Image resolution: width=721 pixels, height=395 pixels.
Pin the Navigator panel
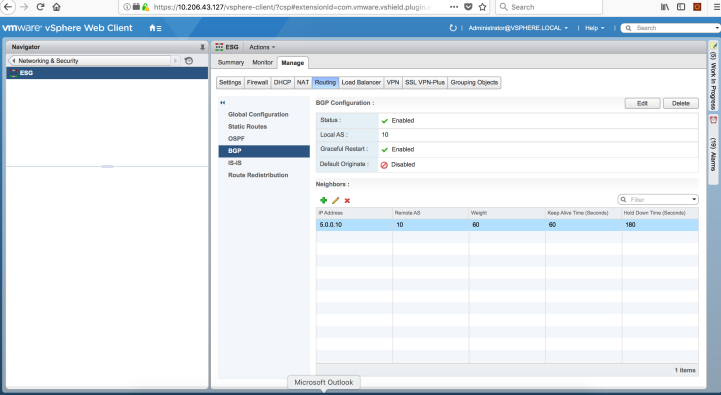point(202,47)
